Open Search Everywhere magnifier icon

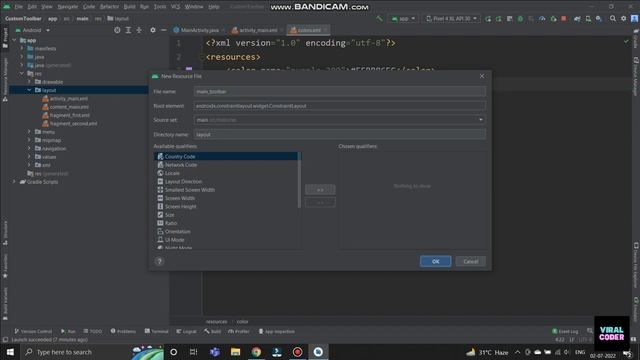tap(613, 19)
